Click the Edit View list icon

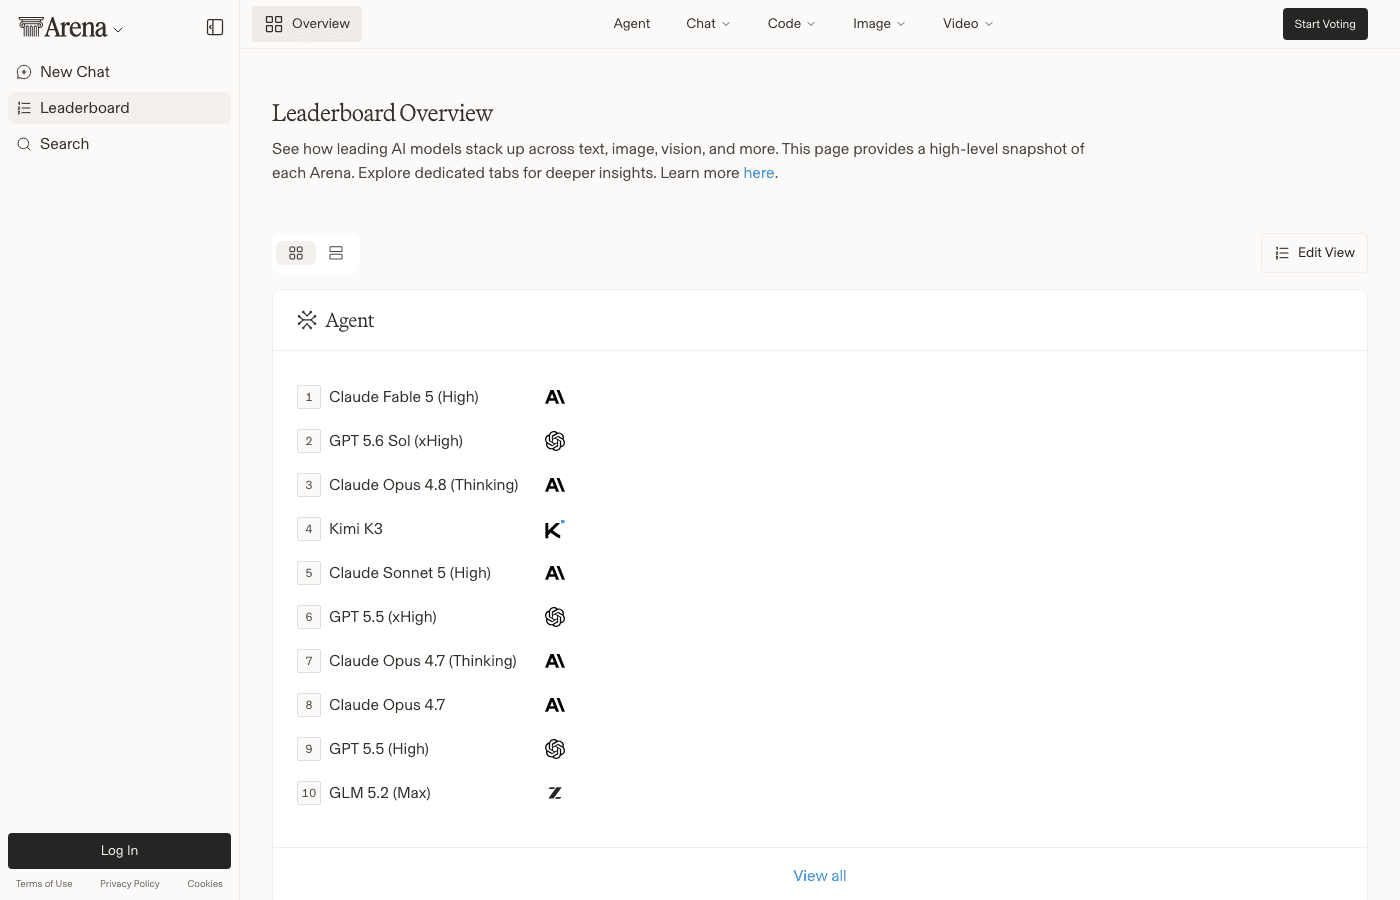[x=1282, y=253]
